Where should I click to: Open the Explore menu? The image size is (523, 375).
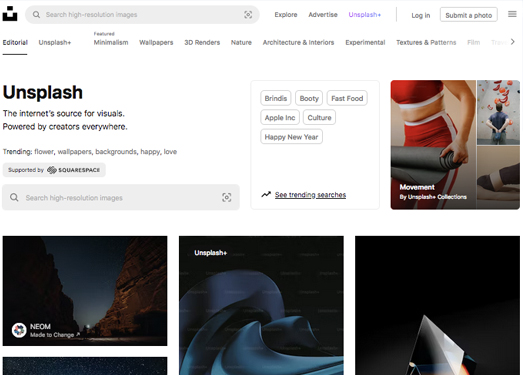pyautogui.click(x=286, y=15)
